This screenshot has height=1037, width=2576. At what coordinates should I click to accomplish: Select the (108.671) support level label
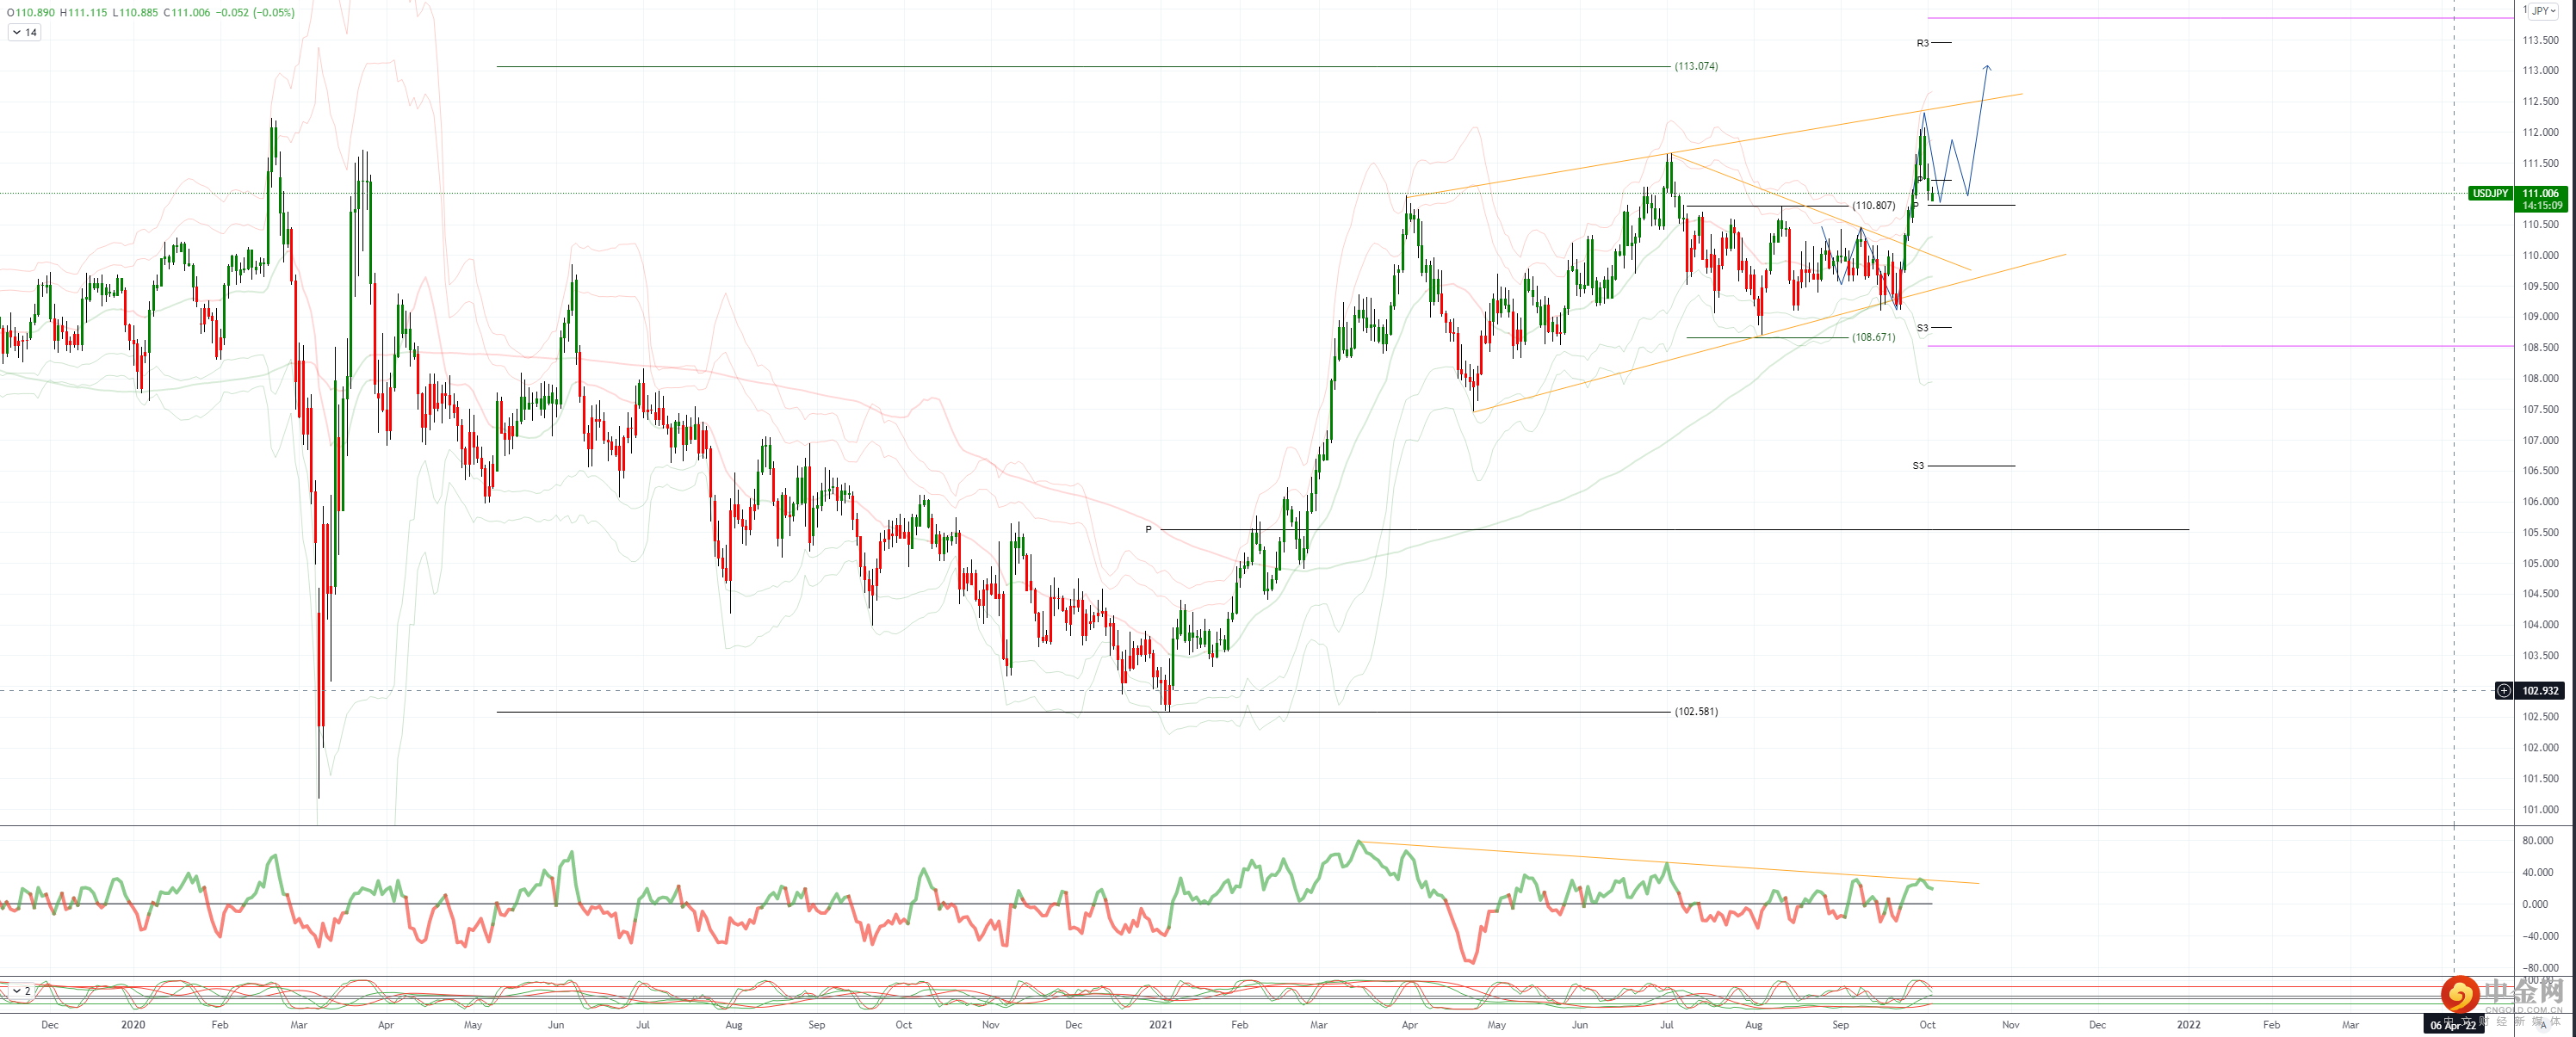(x=1873, y=337)
